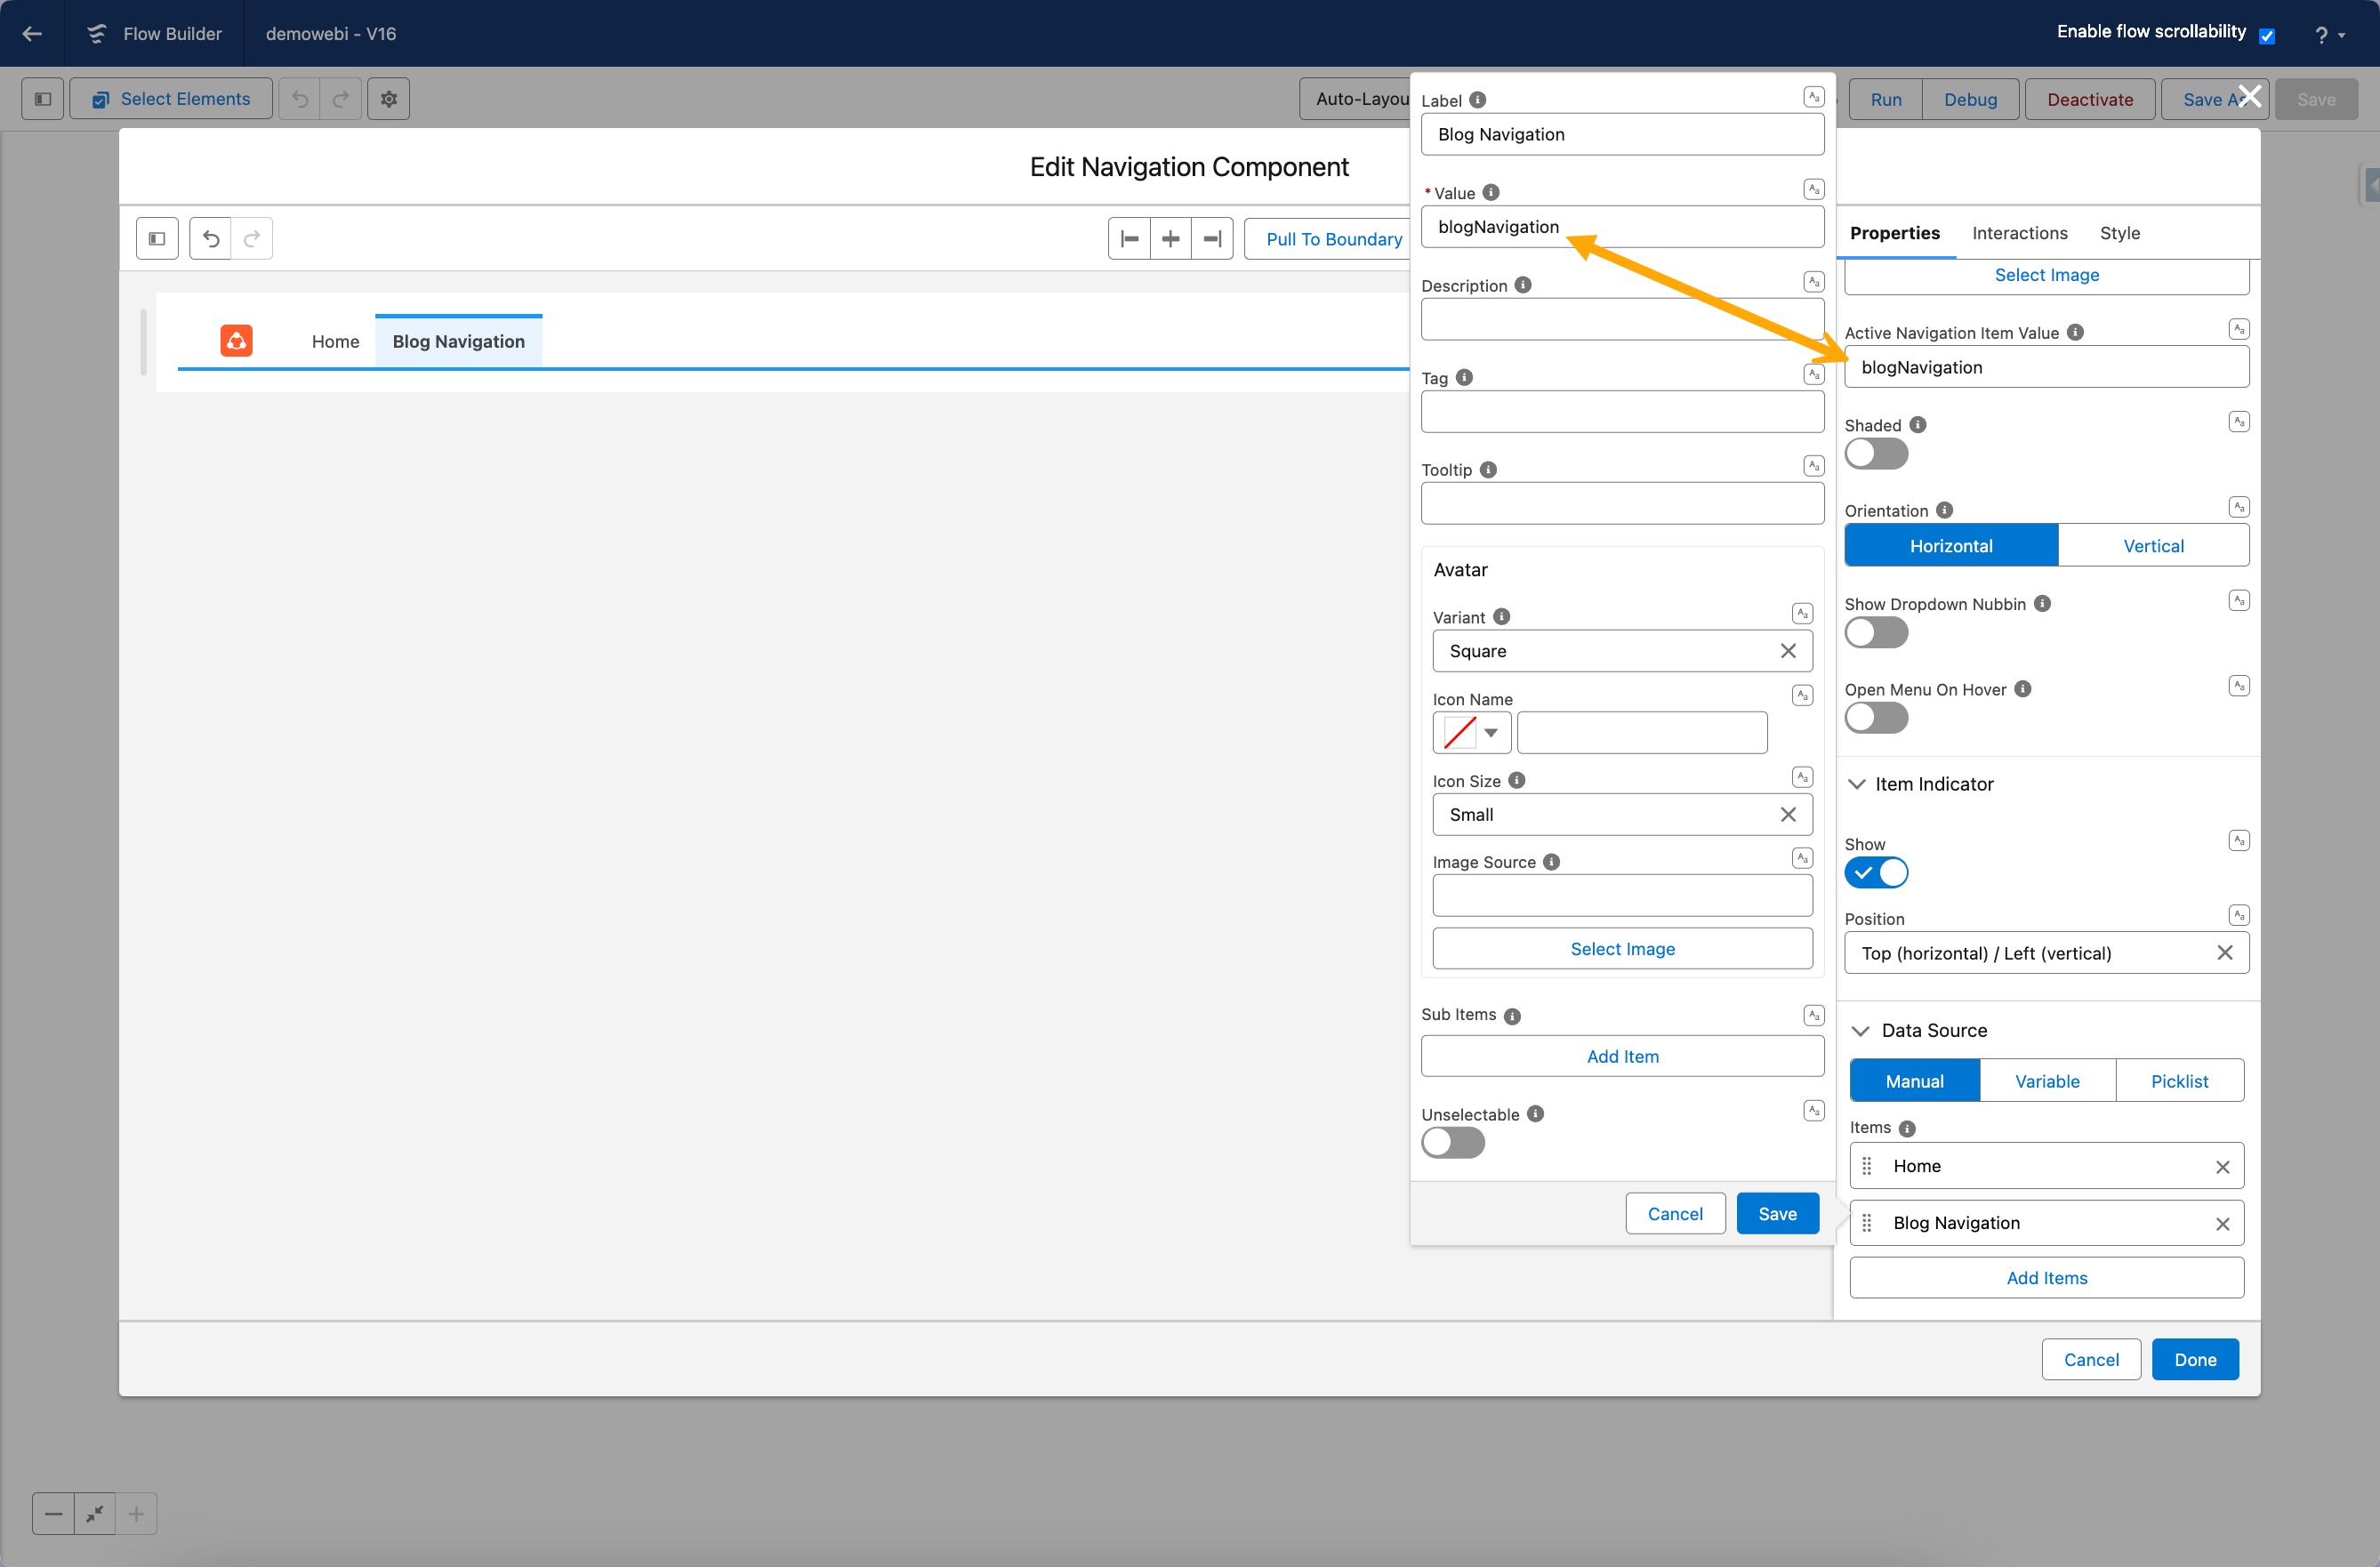Click the align right boundary icon
Viewport: 2380px width, 1567px height.
click(1212, 239)
